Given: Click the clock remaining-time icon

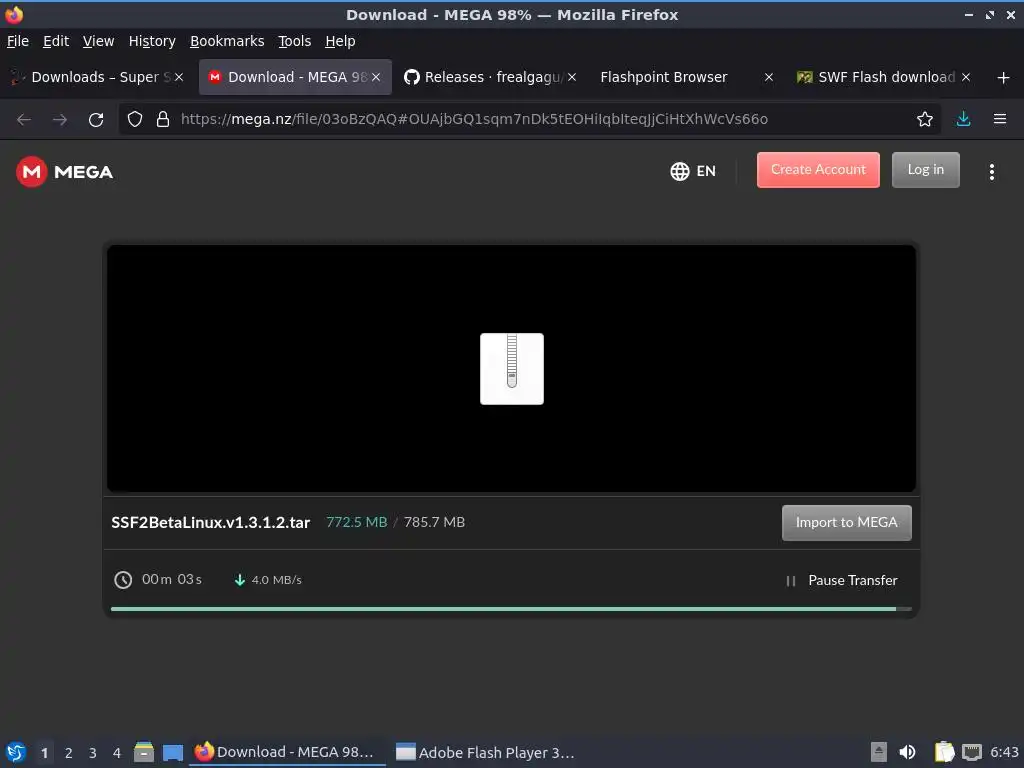Looking at the screenshot, I should pyautogui.click(x=123, y=580).
